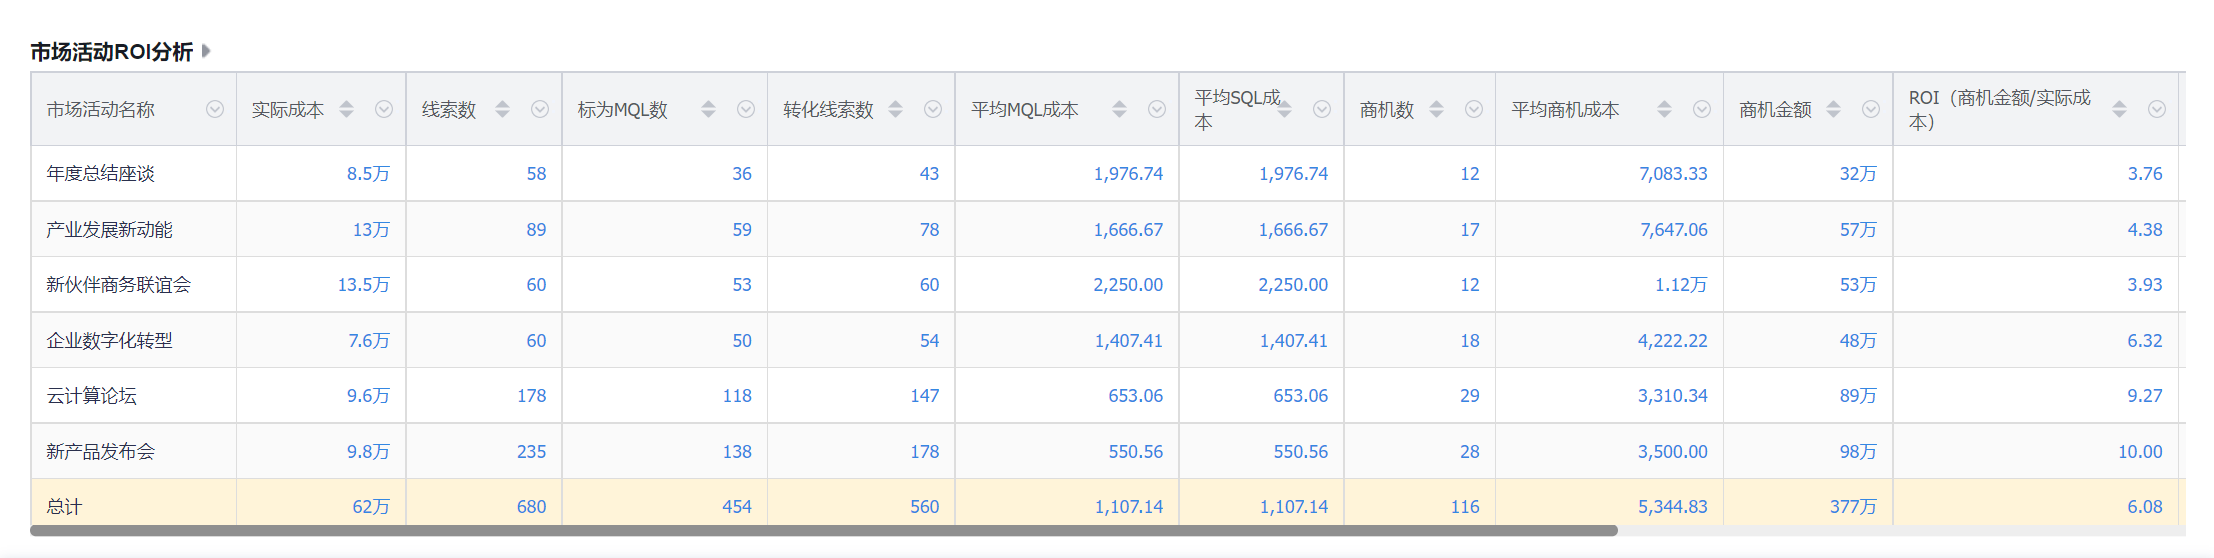Open 8.5万 cost of 年度总结座谈
2214x558 pixels.
pos(368,174)
